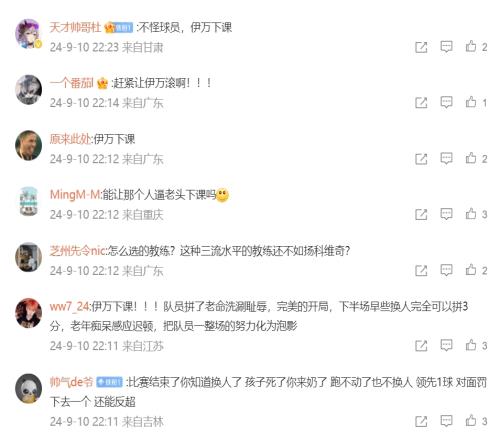Click the username 芝州先令nic

click(x=77, y=250)
